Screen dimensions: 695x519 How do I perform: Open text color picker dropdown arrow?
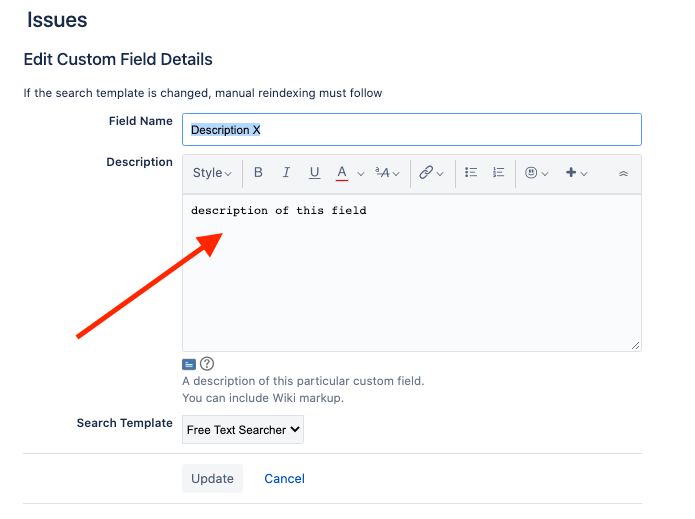click(361, 174)
